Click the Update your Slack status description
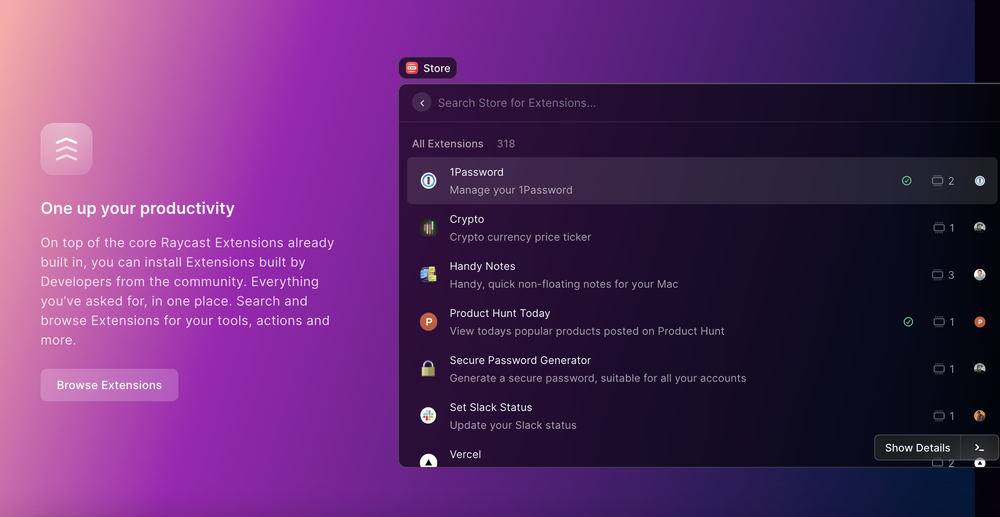Viewport: 1000px width, 517px height. (x=513, y=425)
